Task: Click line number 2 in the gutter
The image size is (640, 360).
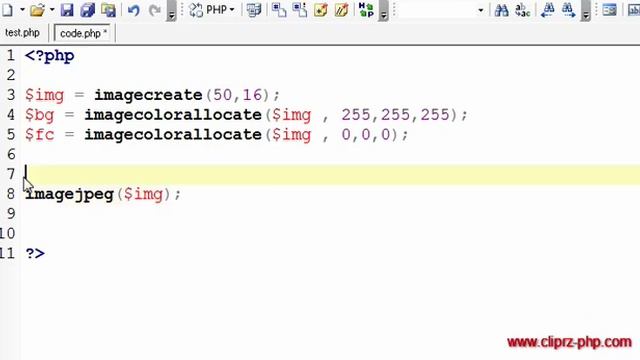Action: pyautogui.click(x=11, y=75)
